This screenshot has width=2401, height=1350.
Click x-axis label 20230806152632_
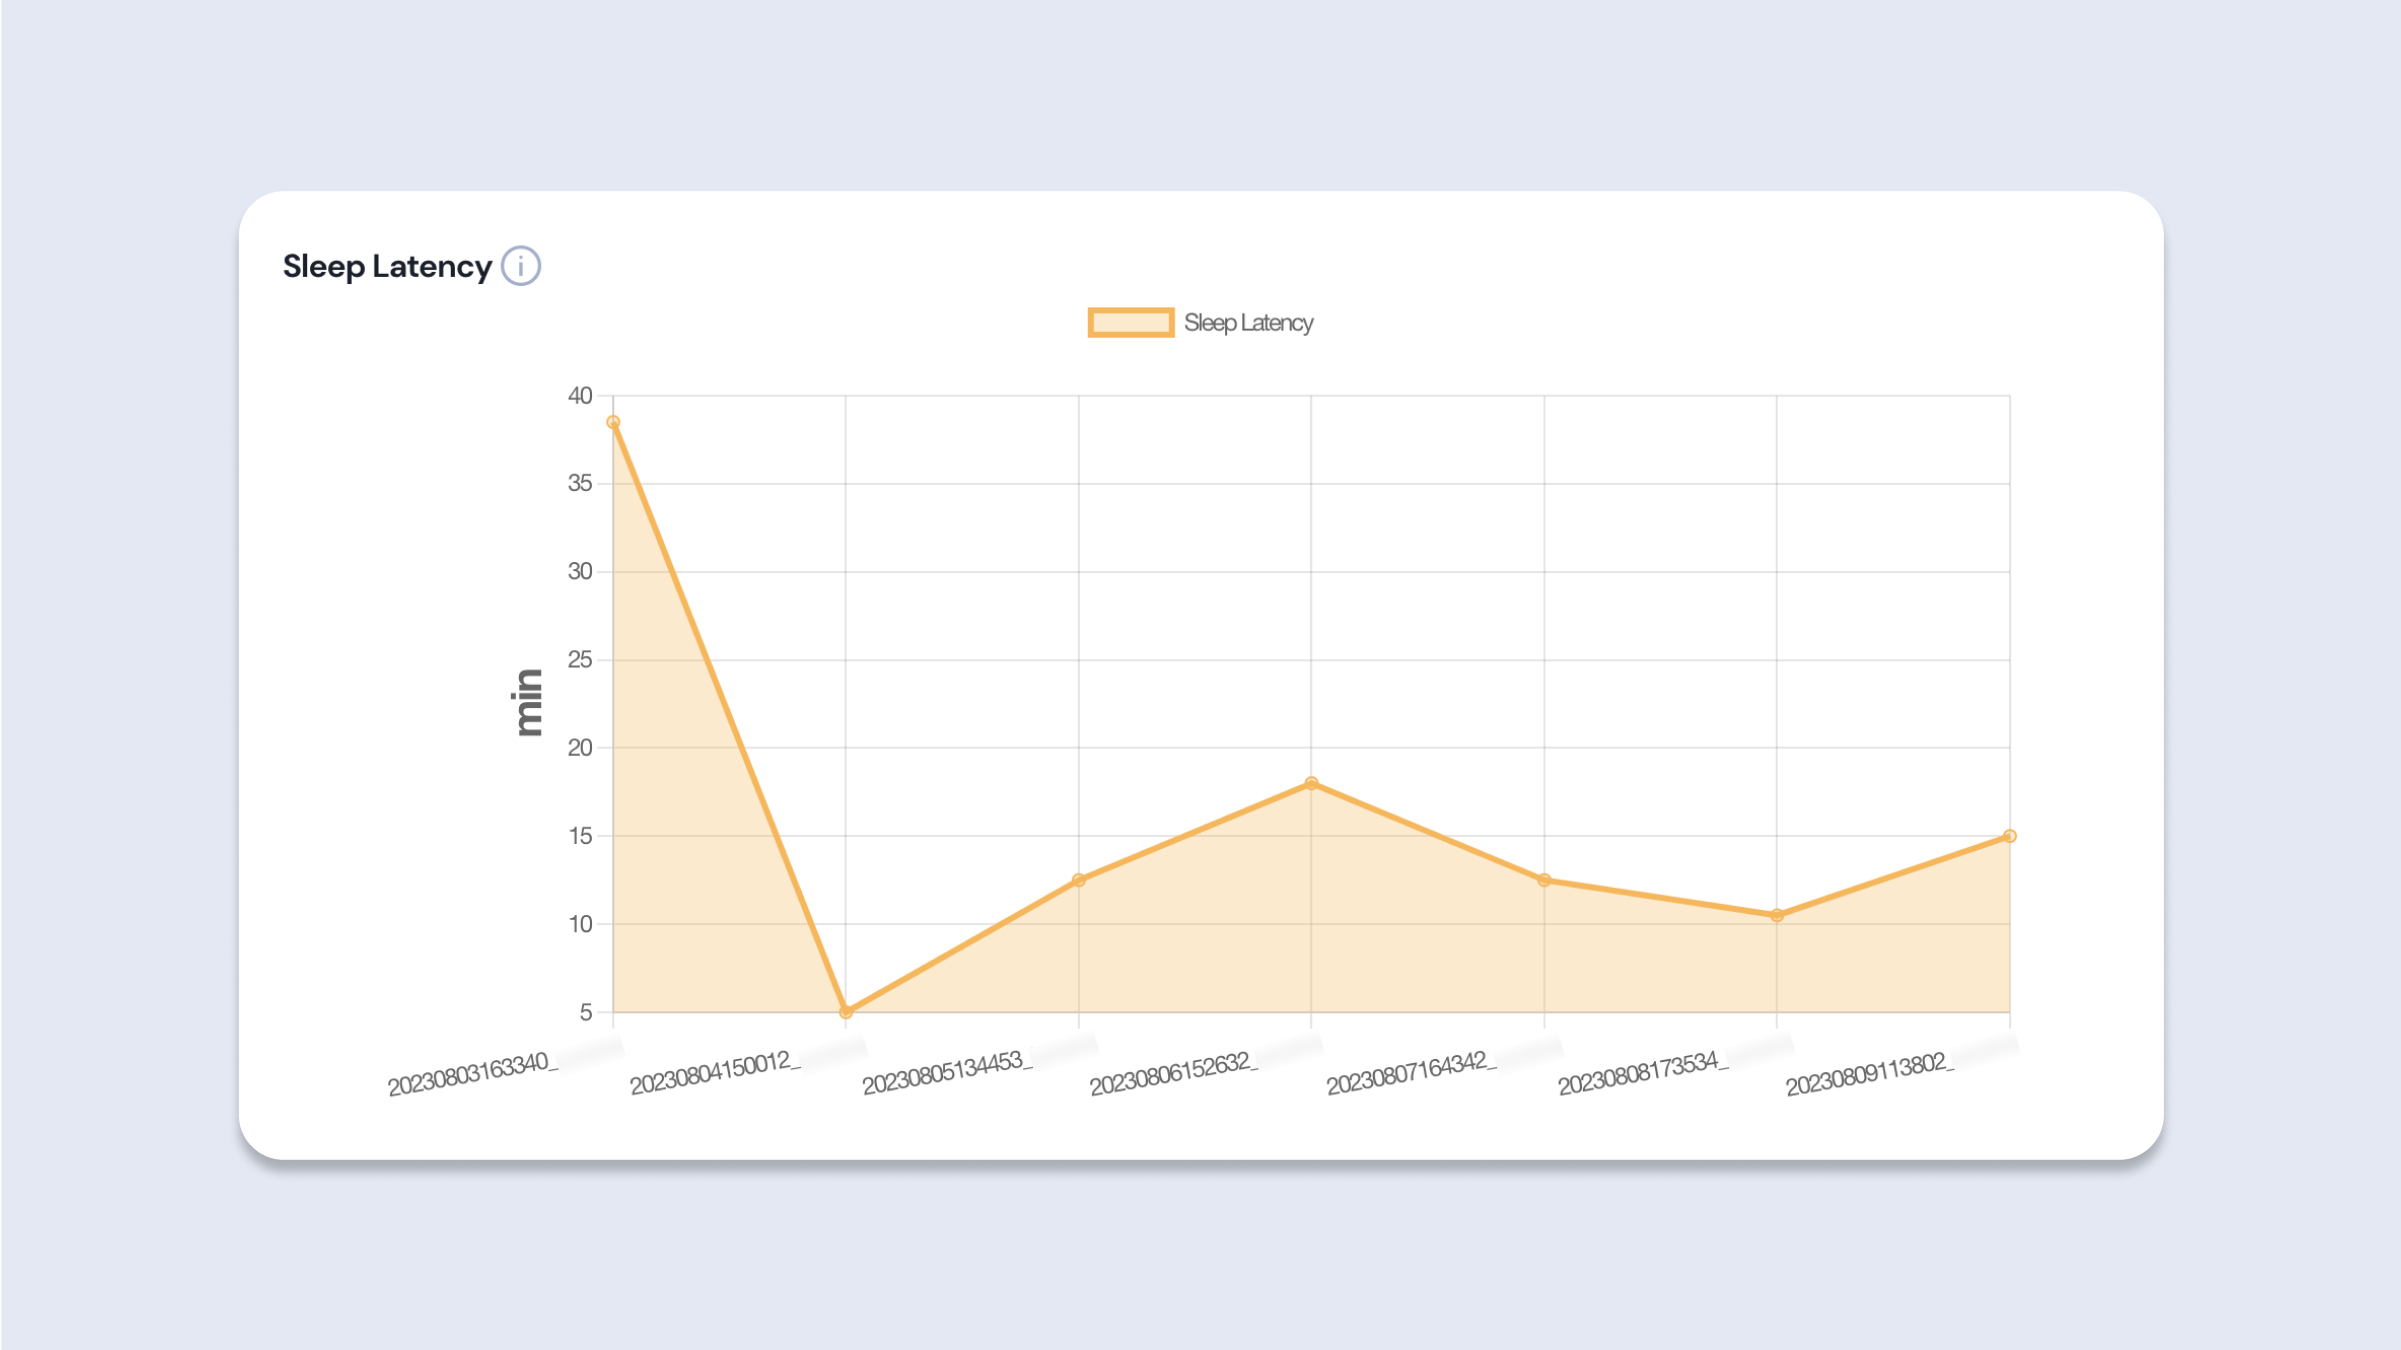tap(1175, 1073)
